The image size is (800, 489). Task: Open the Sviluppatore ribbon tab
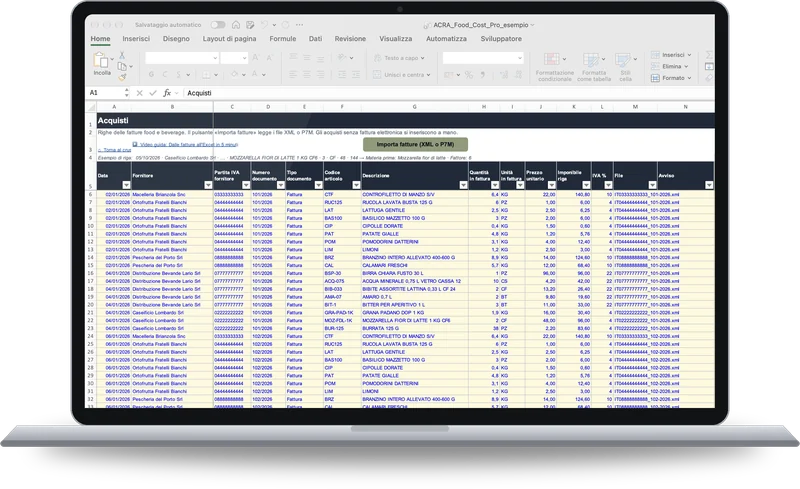(501, 39)
